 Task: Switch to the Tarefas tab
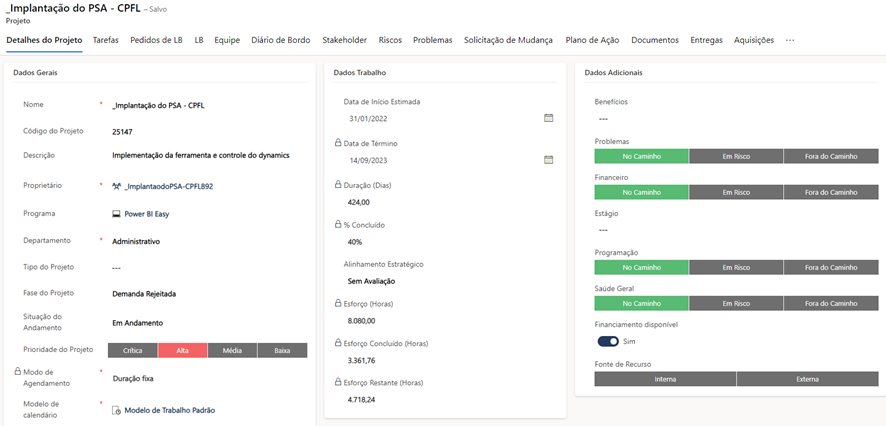click(x=106, y=40)
